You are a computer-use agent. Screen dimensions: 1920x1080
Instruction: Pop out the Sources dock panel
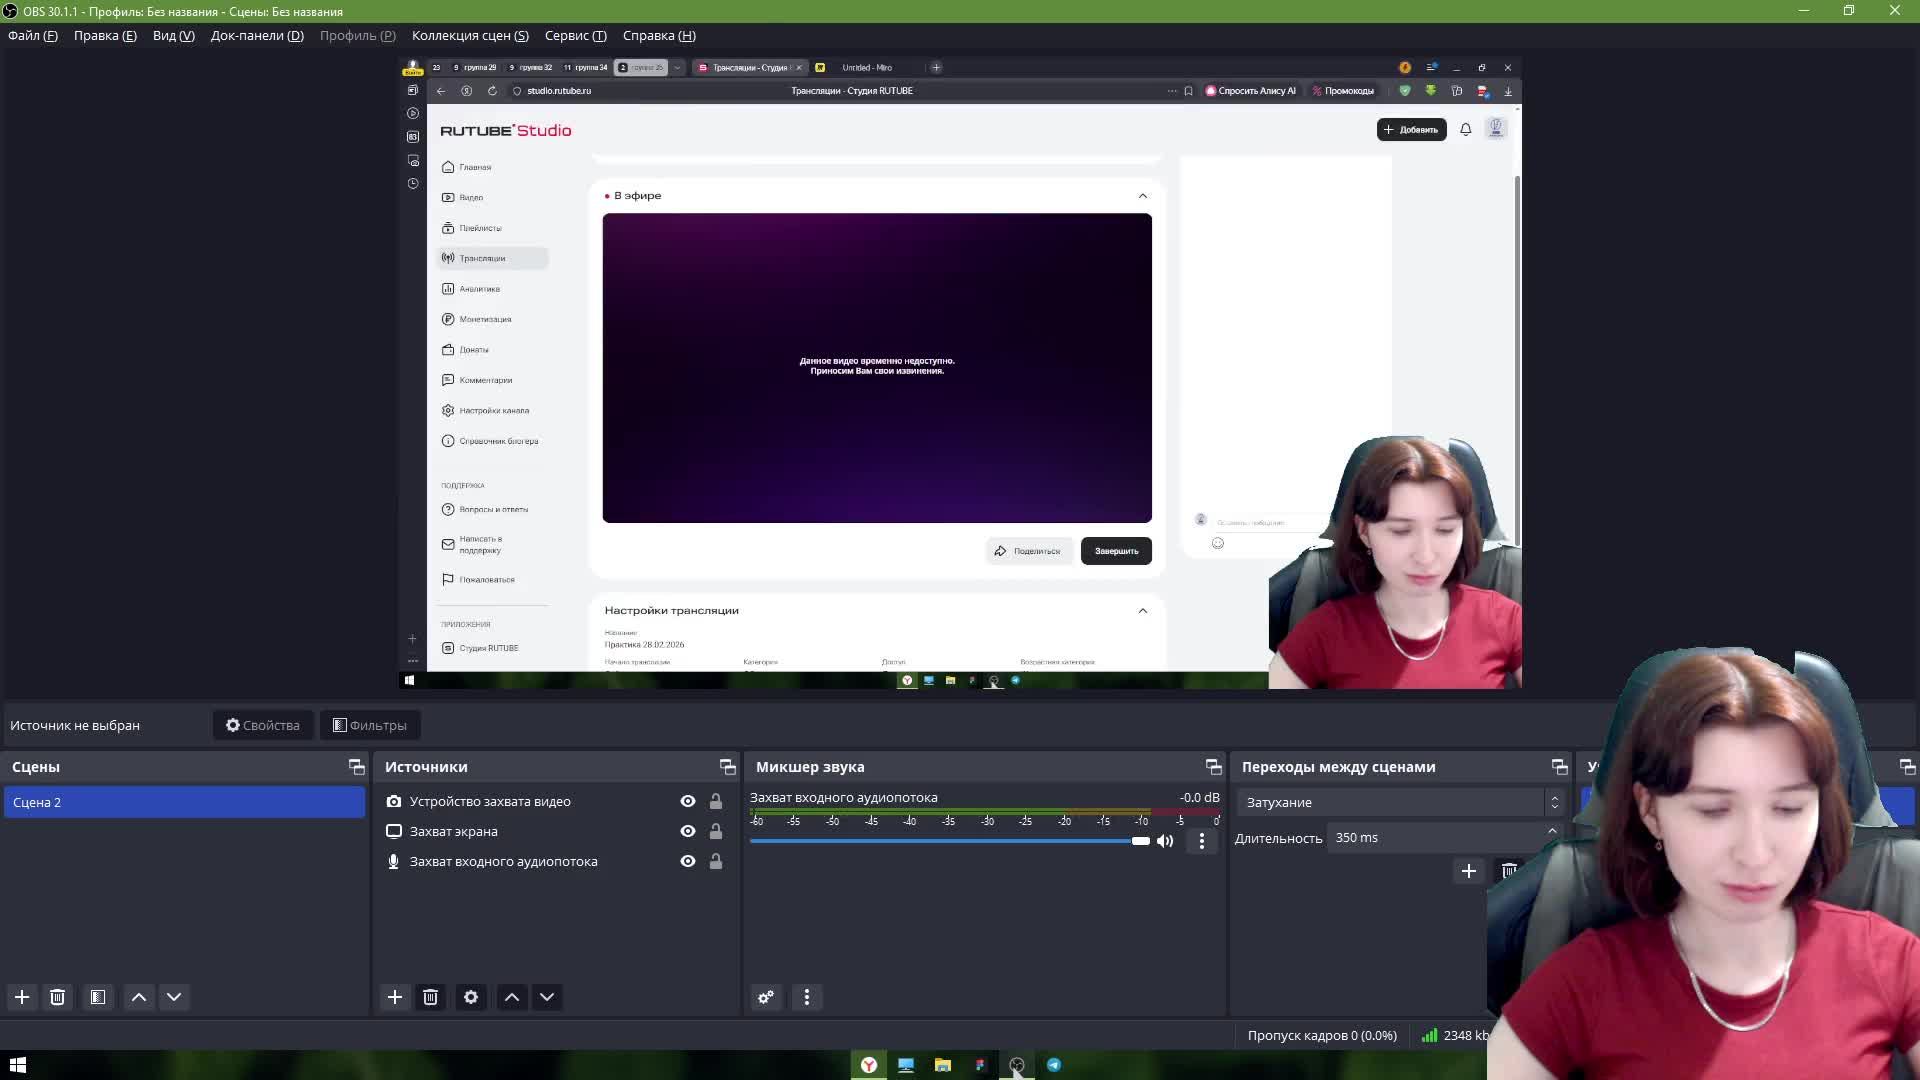click(727, 767)
